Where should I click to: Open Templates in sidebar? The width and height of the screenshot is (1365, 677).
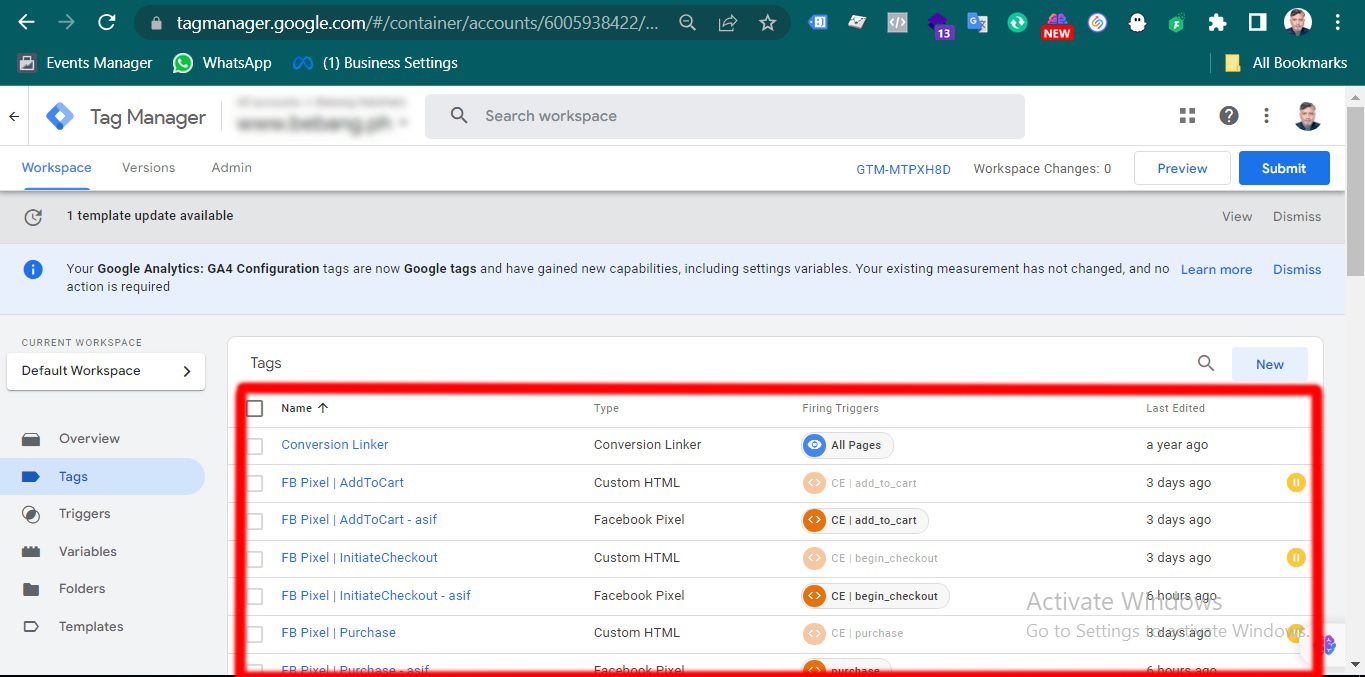(91, 627)
